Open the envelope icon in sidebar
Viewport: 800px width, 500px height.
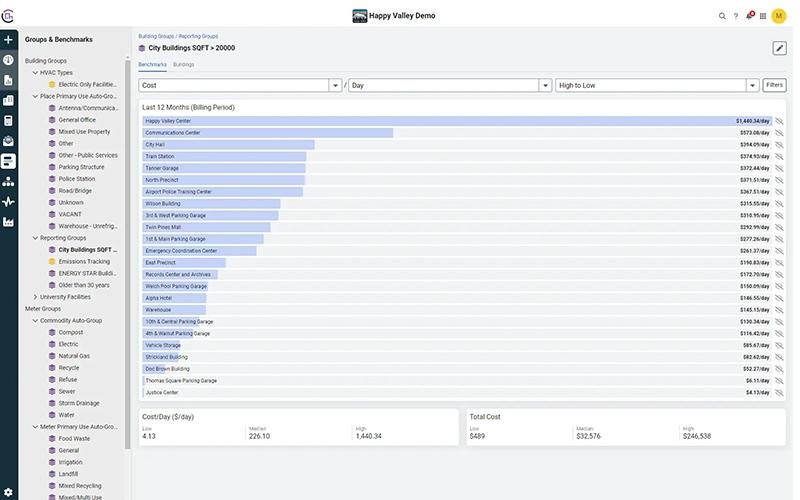[8, 141]
